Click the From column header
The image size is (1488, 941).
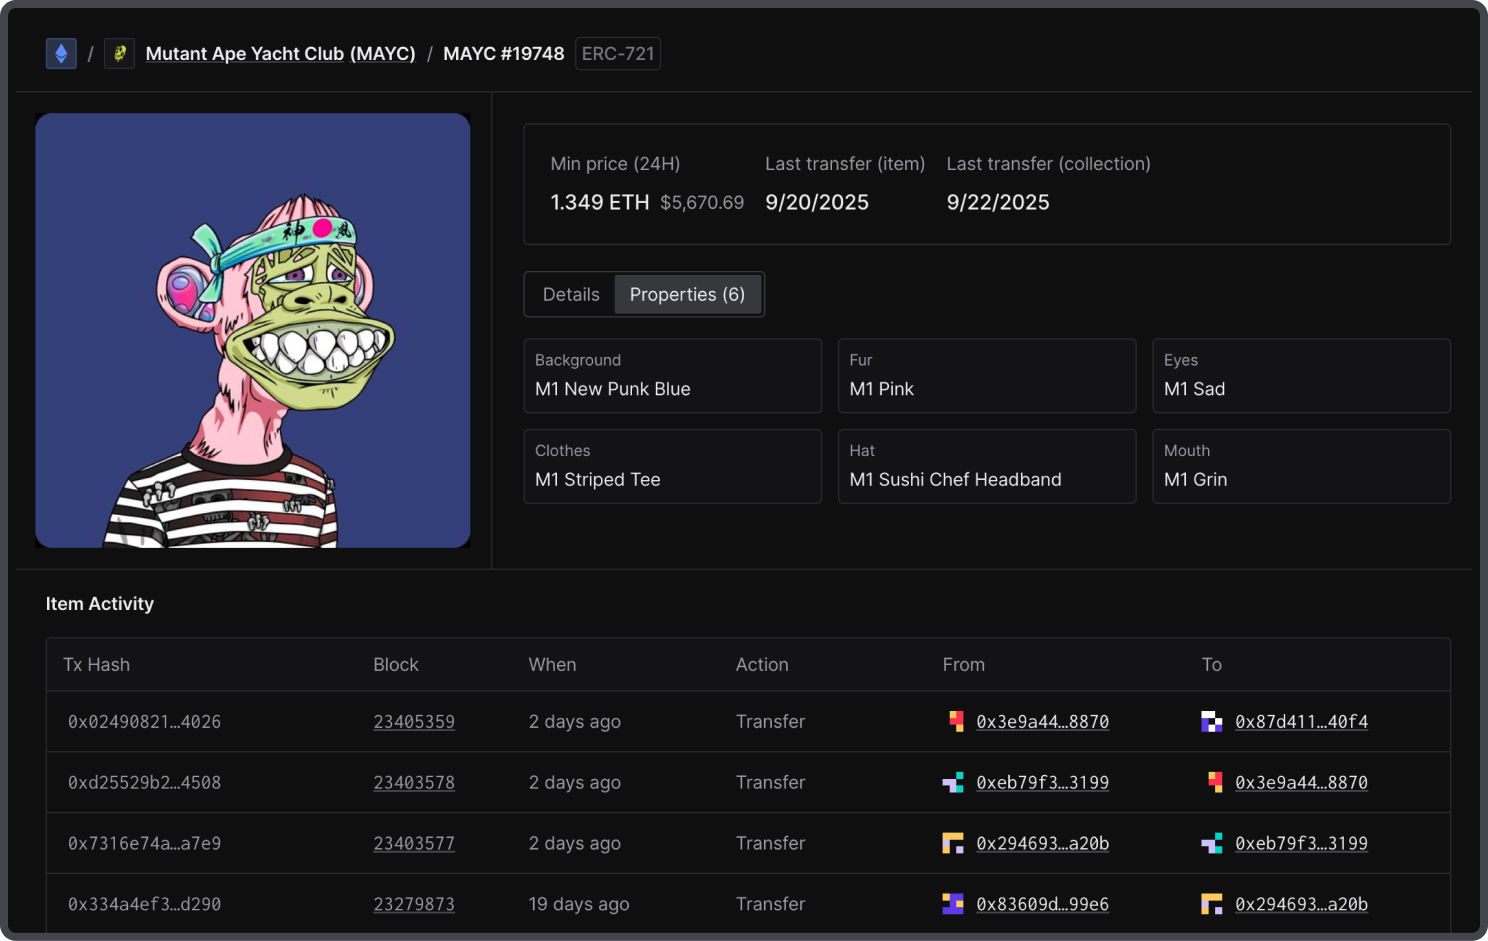[x=964, y=665]
